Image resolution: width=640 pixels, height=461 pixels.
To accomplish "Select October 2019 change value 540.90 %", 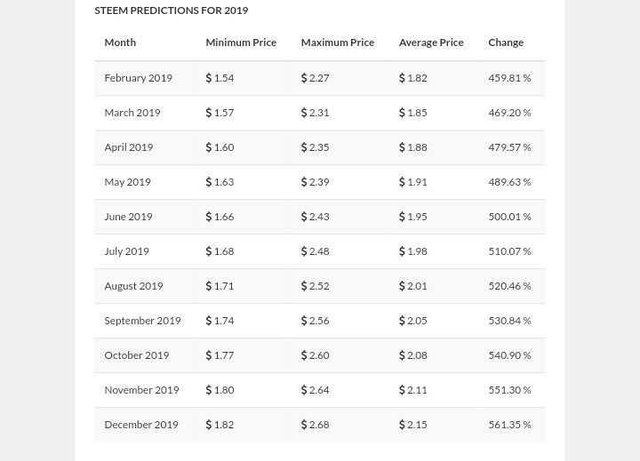I will click(509, 355).
